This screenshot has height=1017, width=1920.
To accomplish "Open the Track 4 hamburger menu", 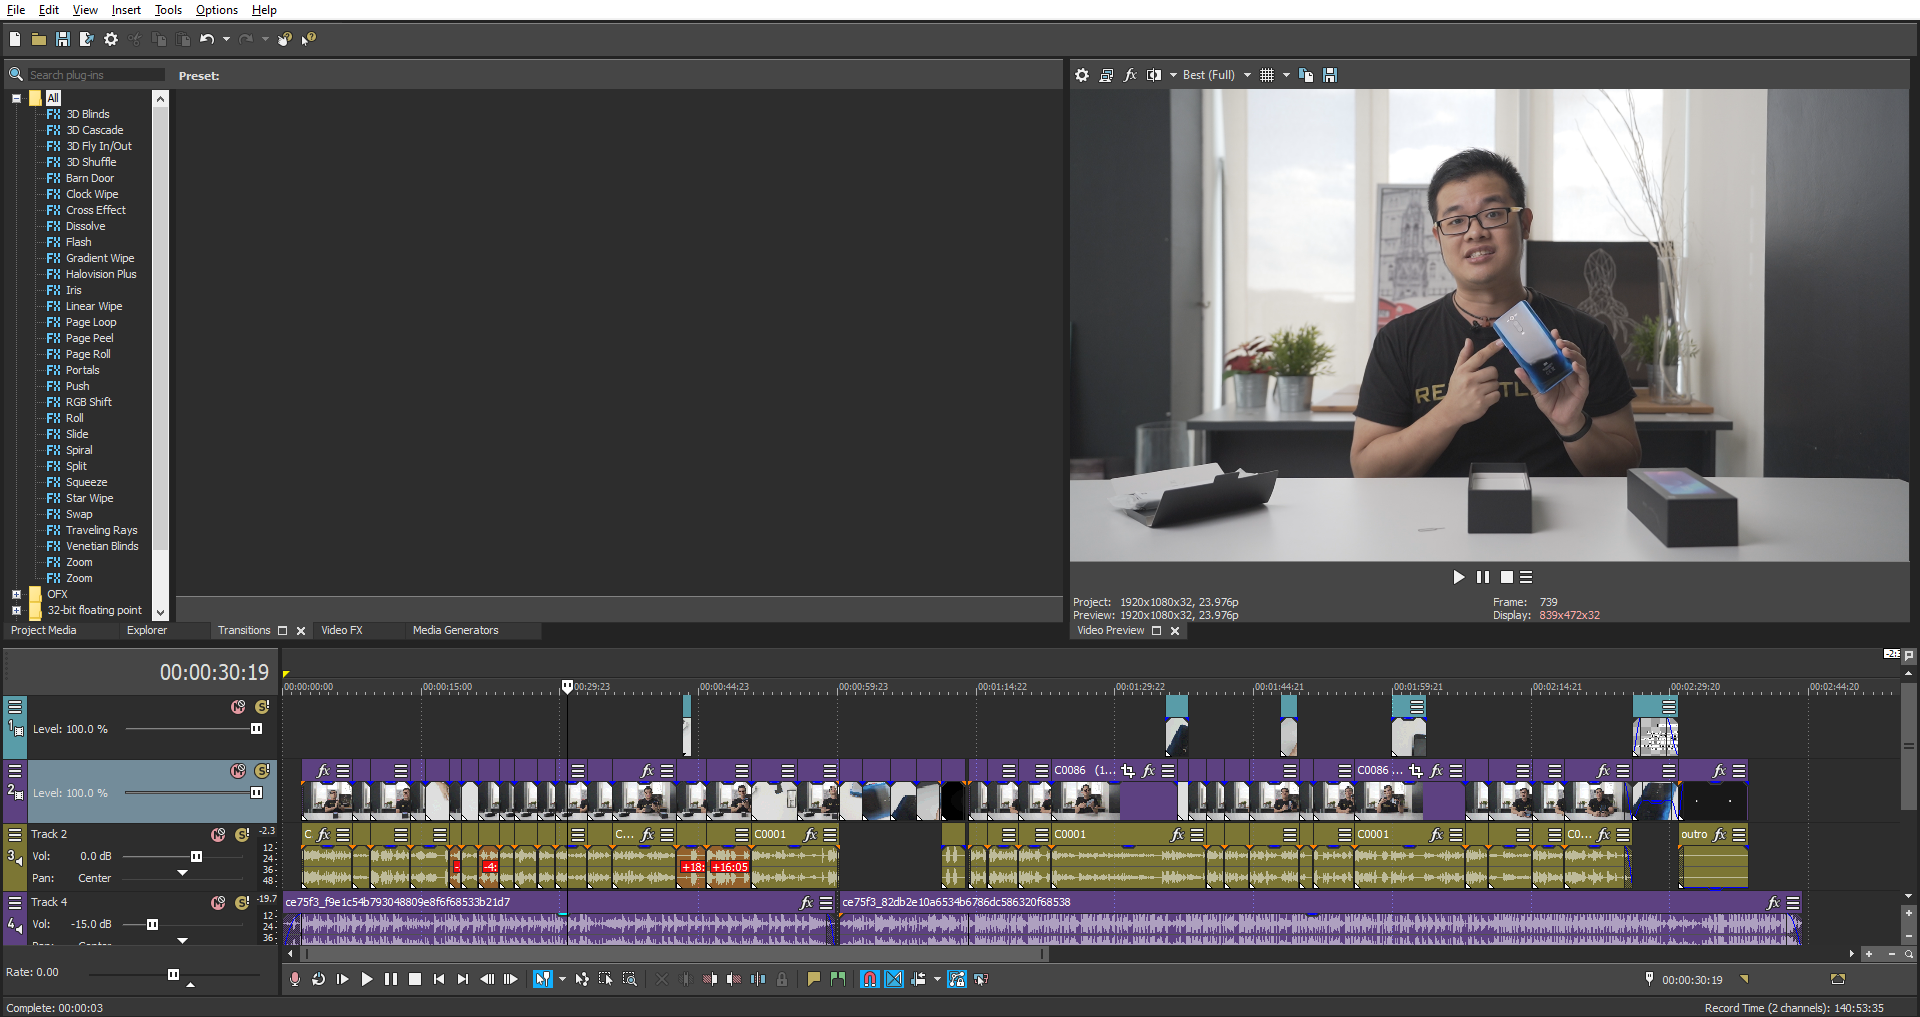I will pos(15,902).
